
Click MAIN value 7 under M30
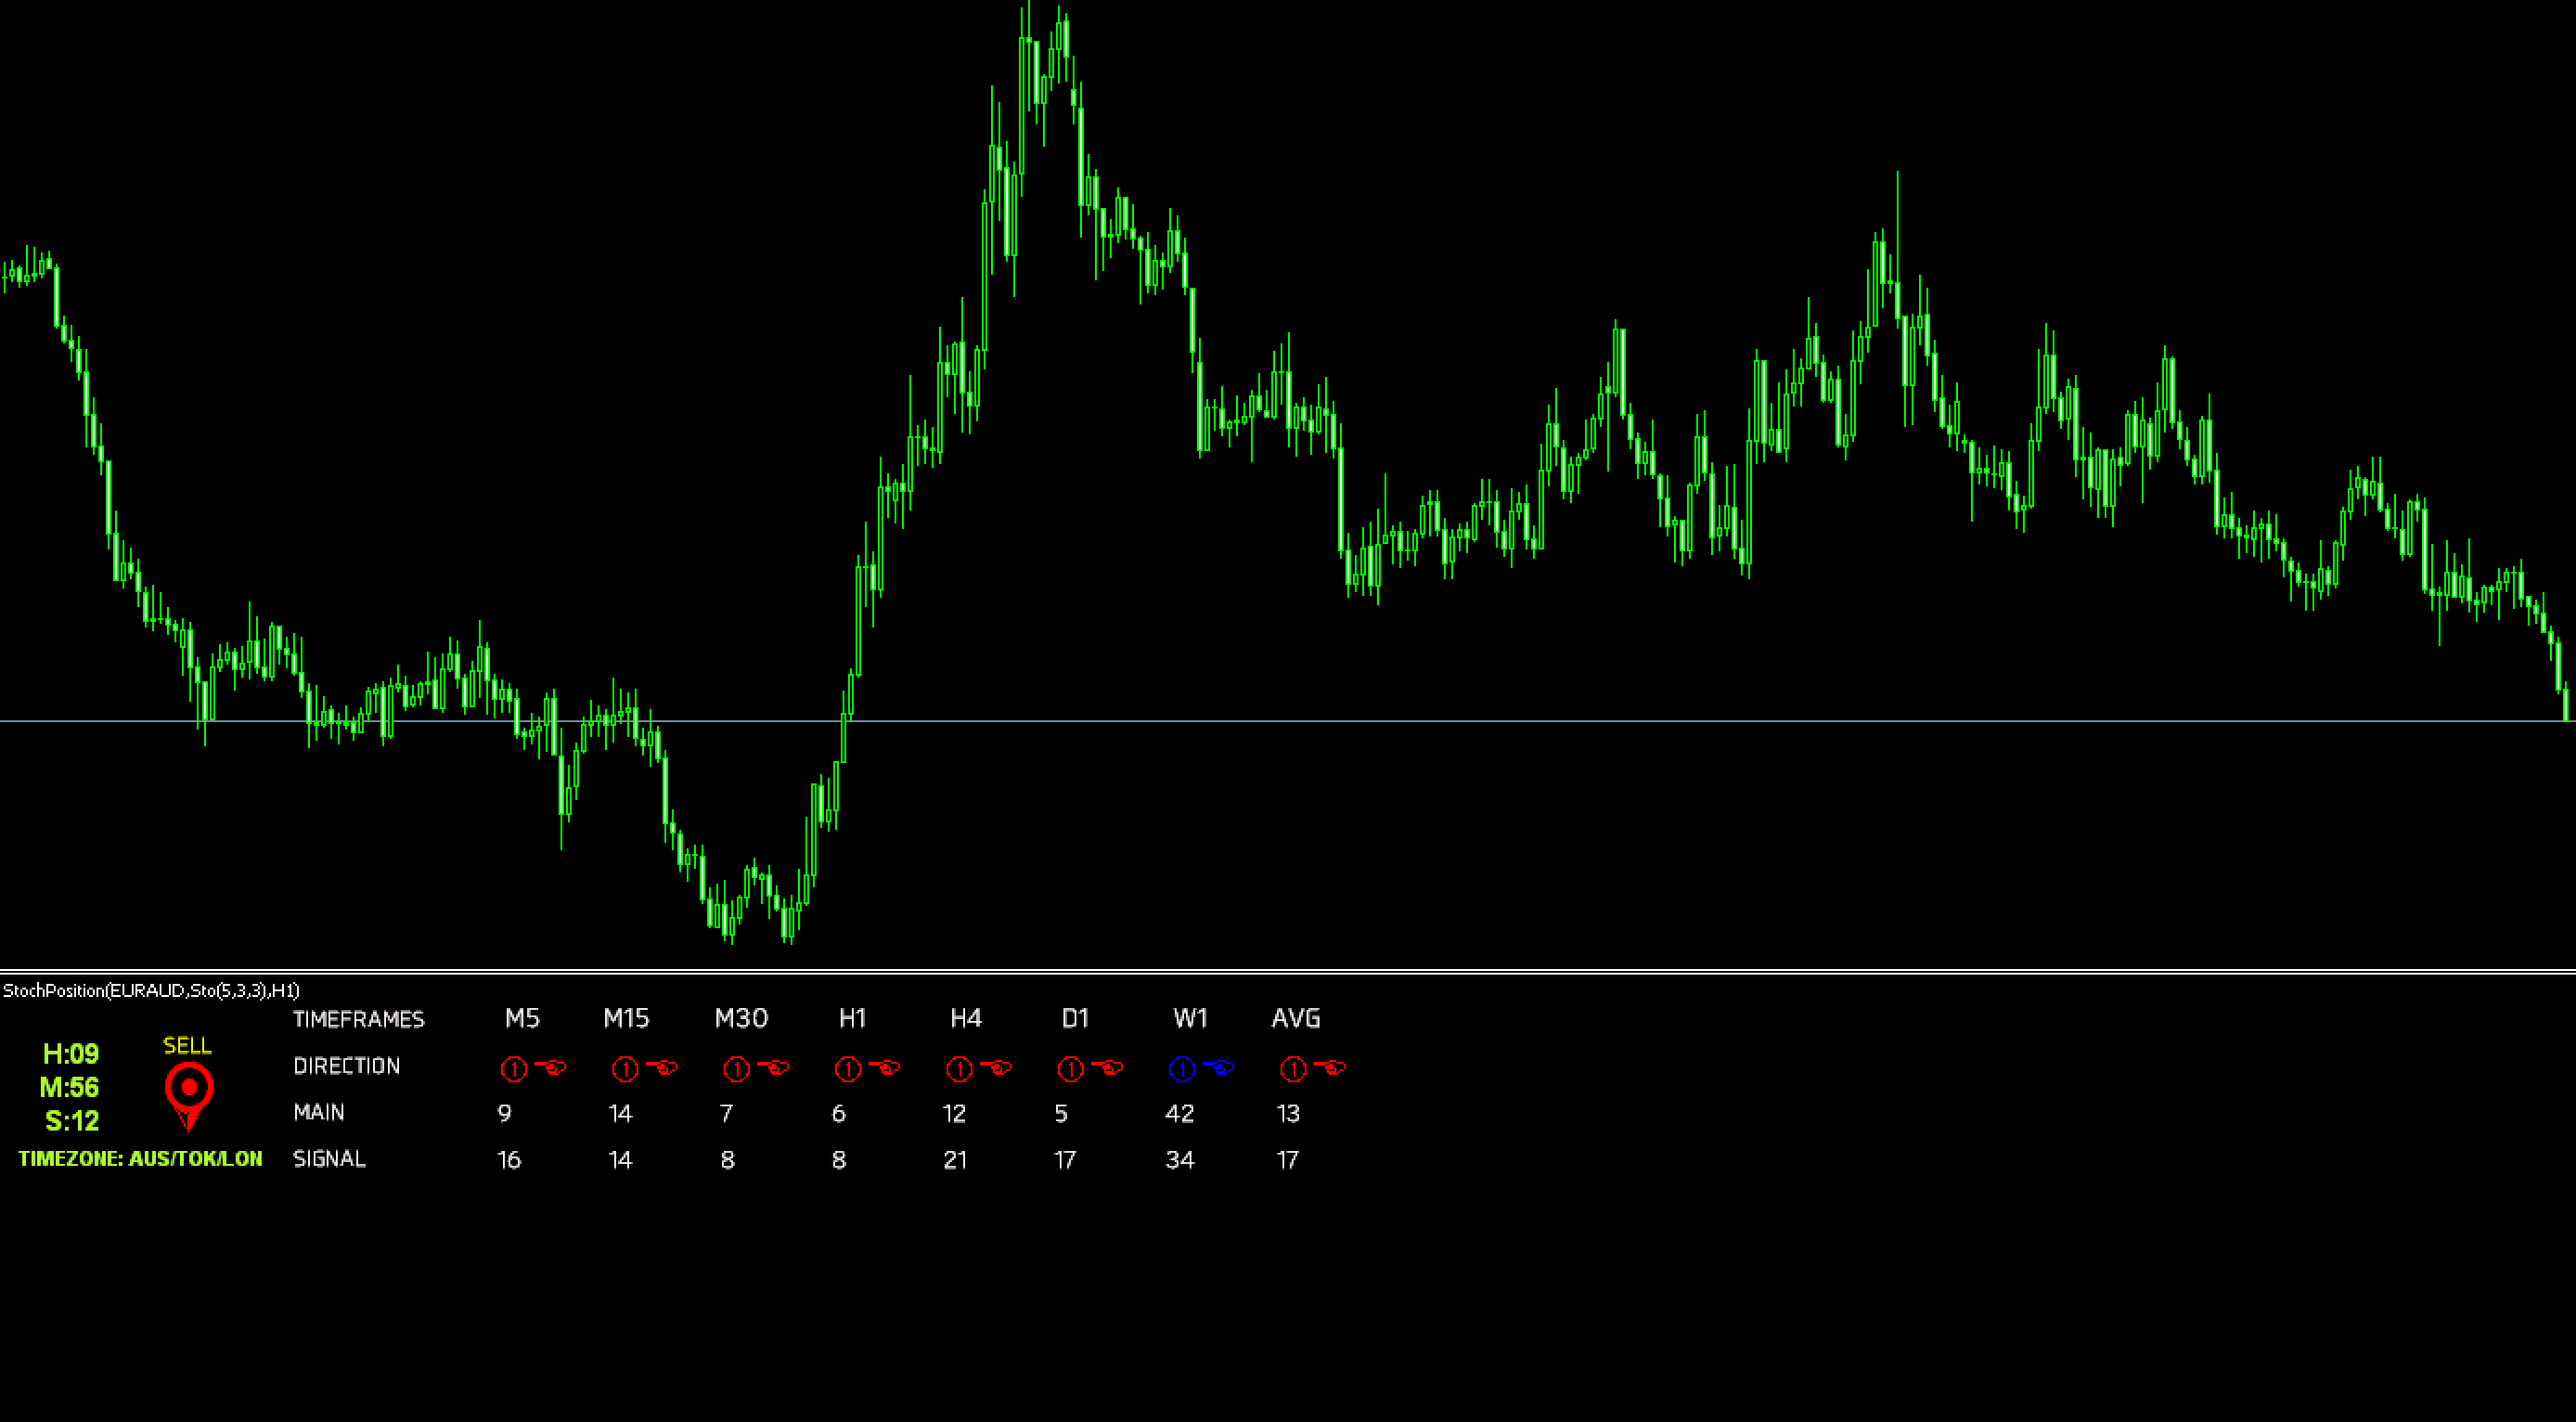coord(727,1113)
